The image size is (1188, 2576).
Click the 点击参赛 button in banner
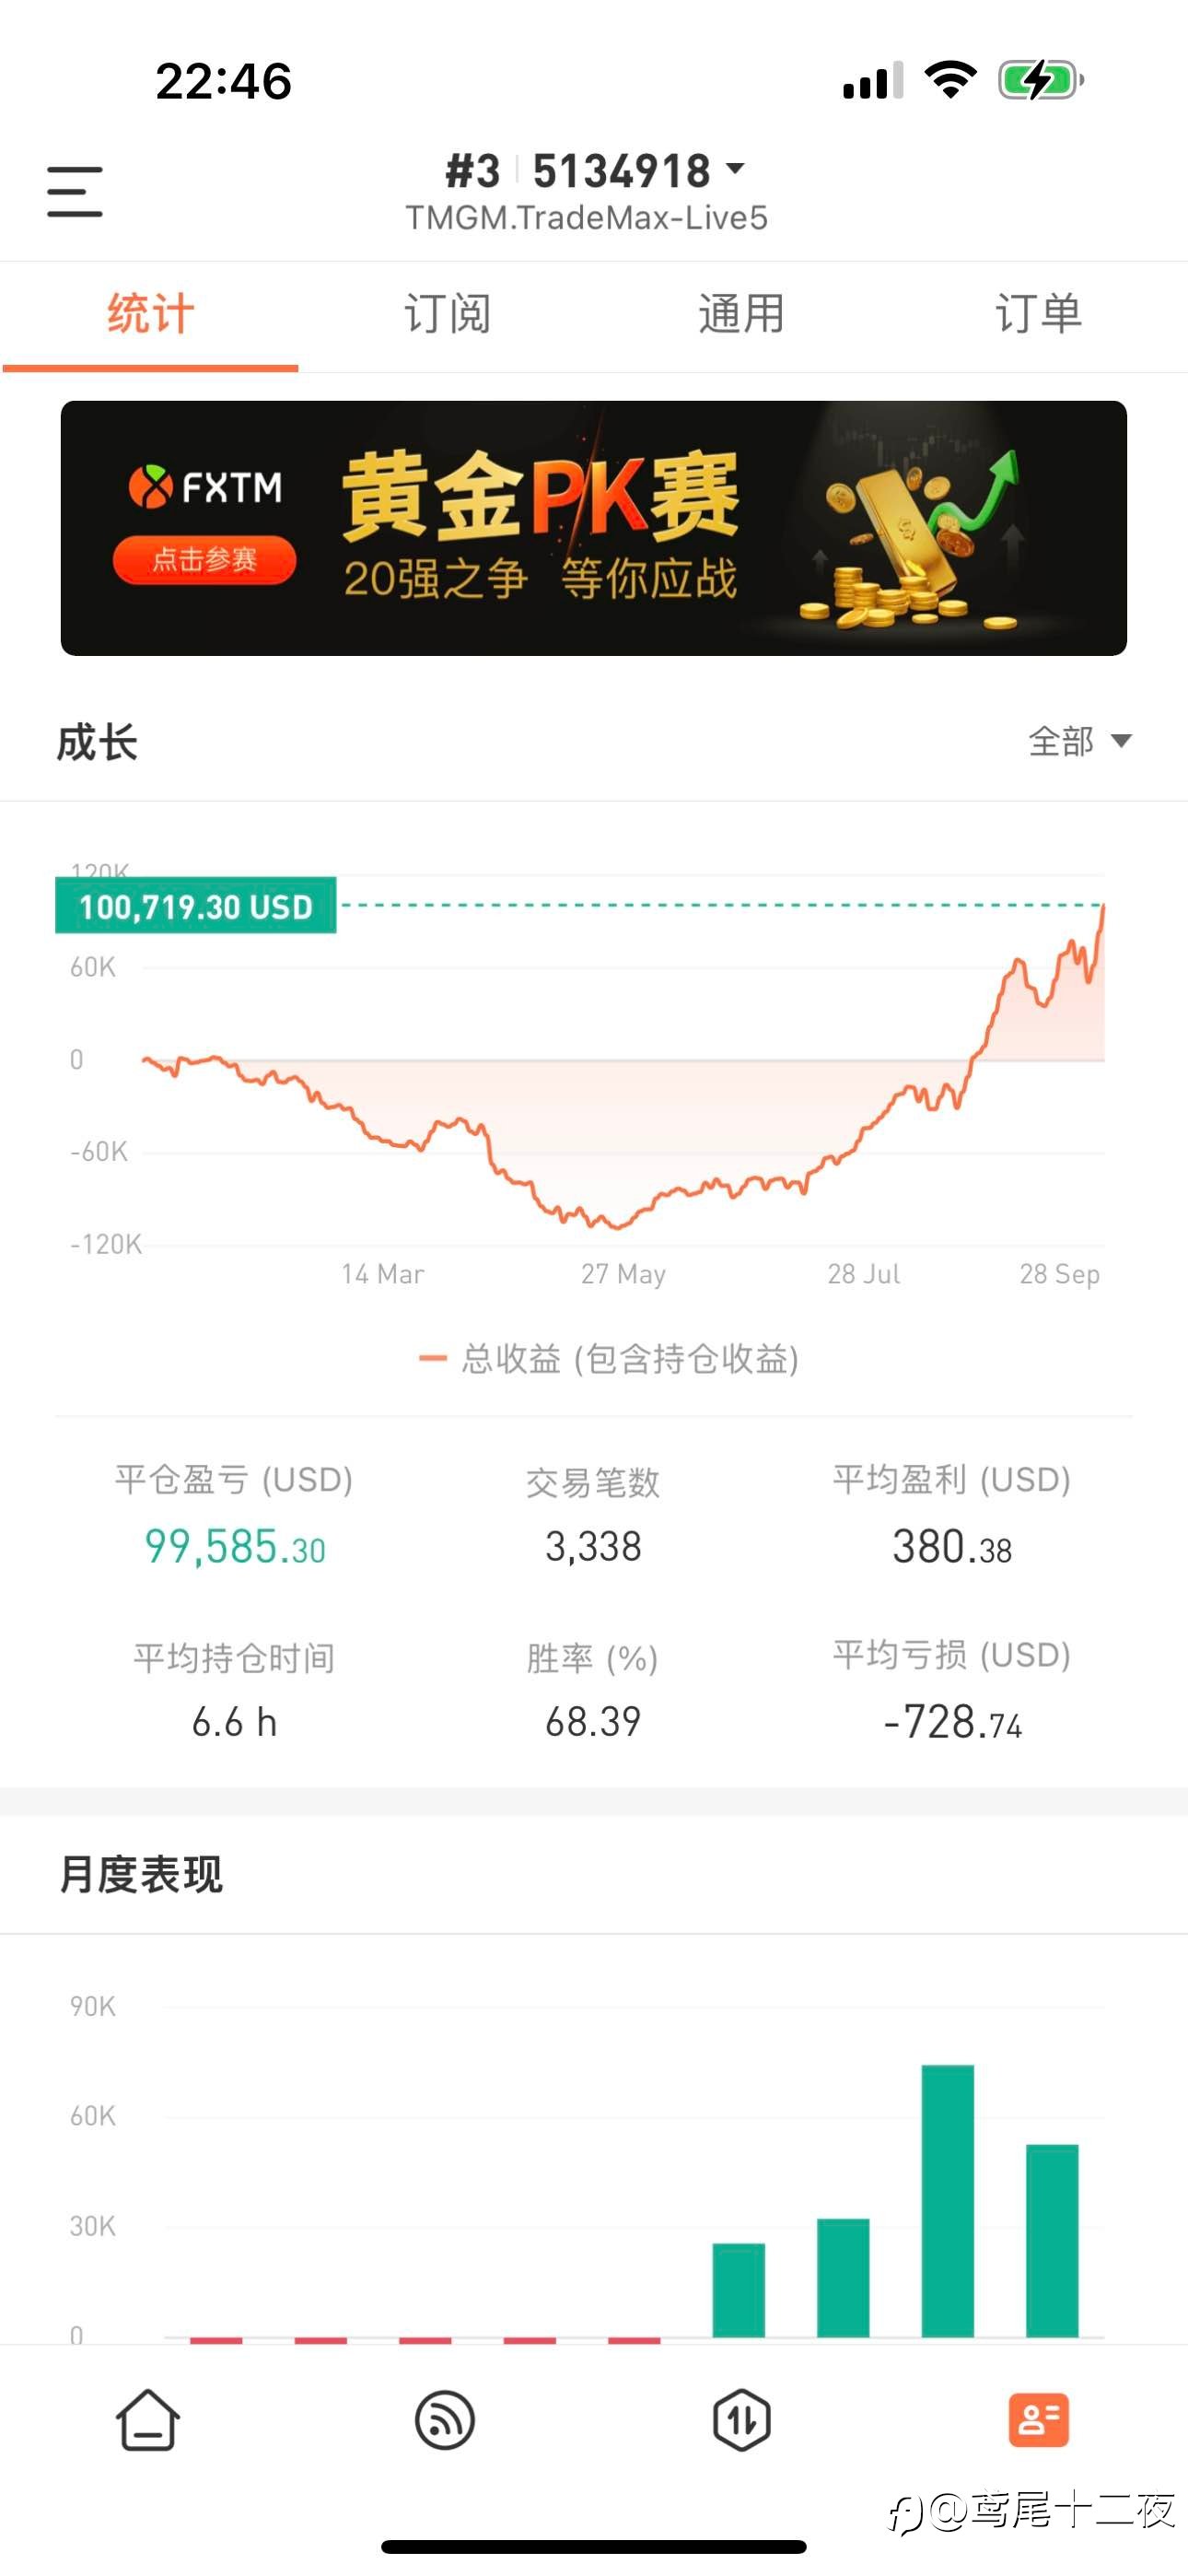204,559
